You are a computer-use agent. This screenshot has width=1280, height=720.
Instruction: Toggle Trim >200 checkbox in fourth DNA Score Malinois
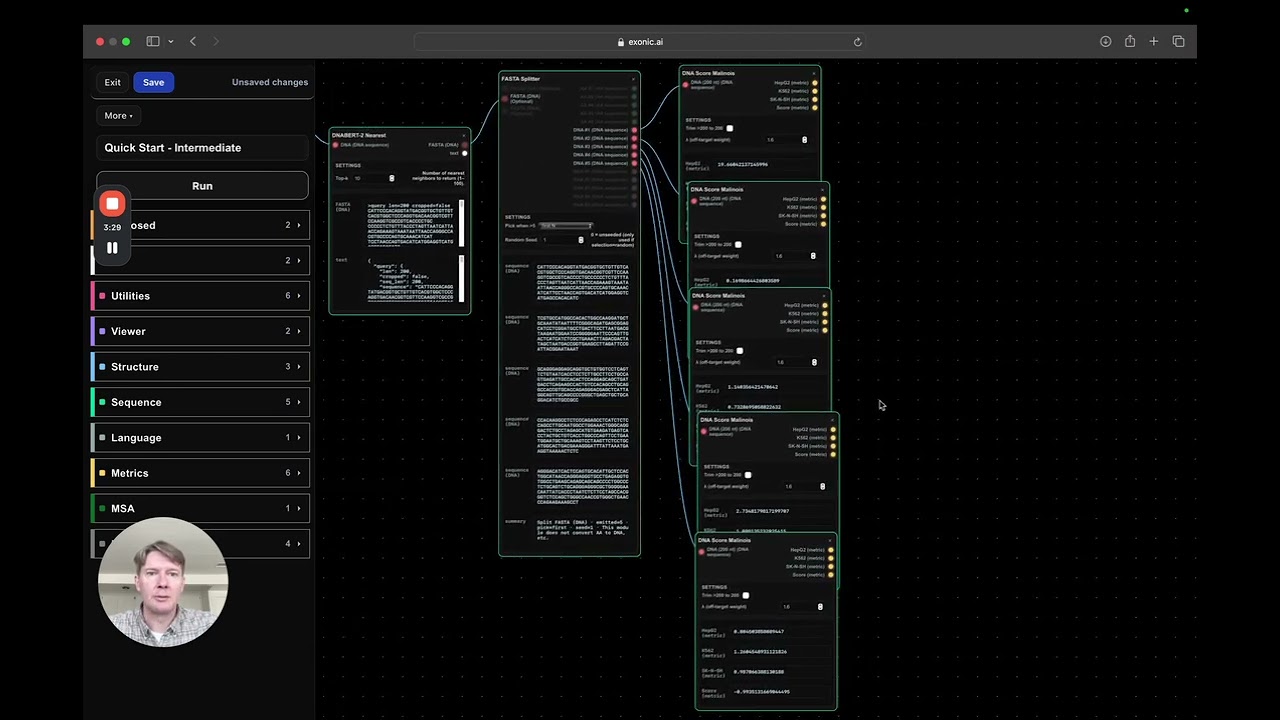click(748, 475)
